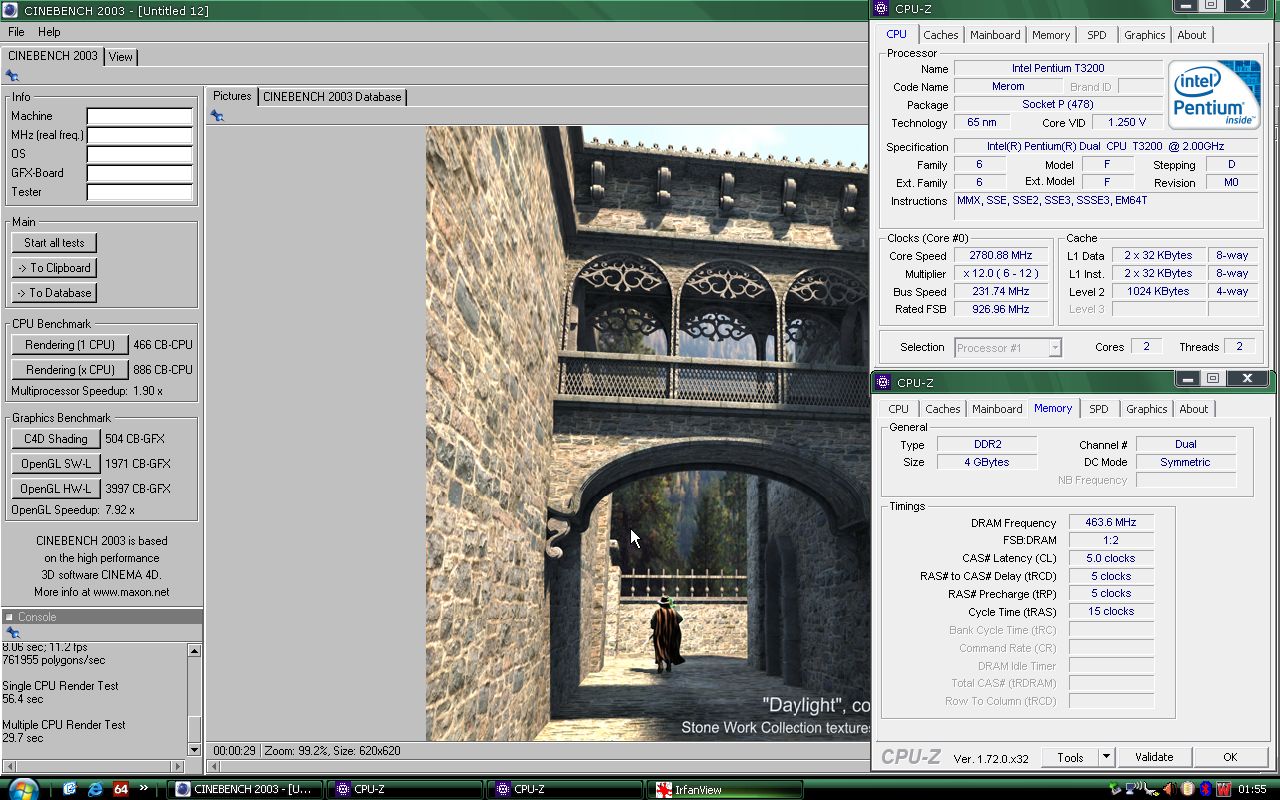The image size is (1280, 800).
Task: Click console scrollbar up arrow
Action: (195, 650)
